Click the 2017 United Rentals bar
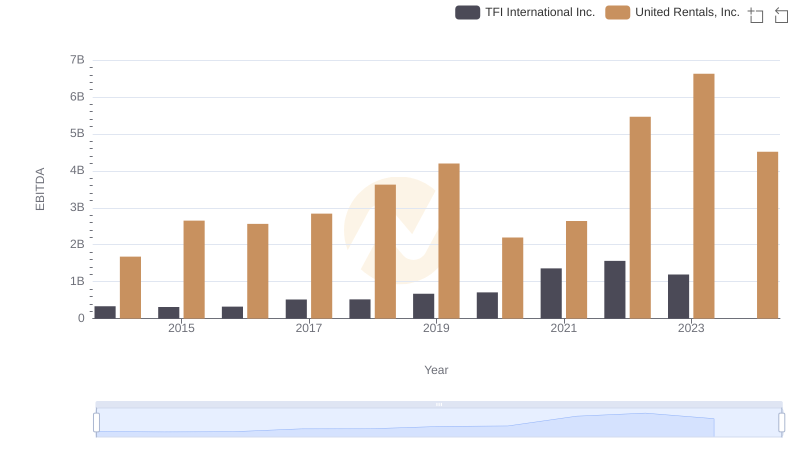 pyautogui.click(x=321, y=266)
